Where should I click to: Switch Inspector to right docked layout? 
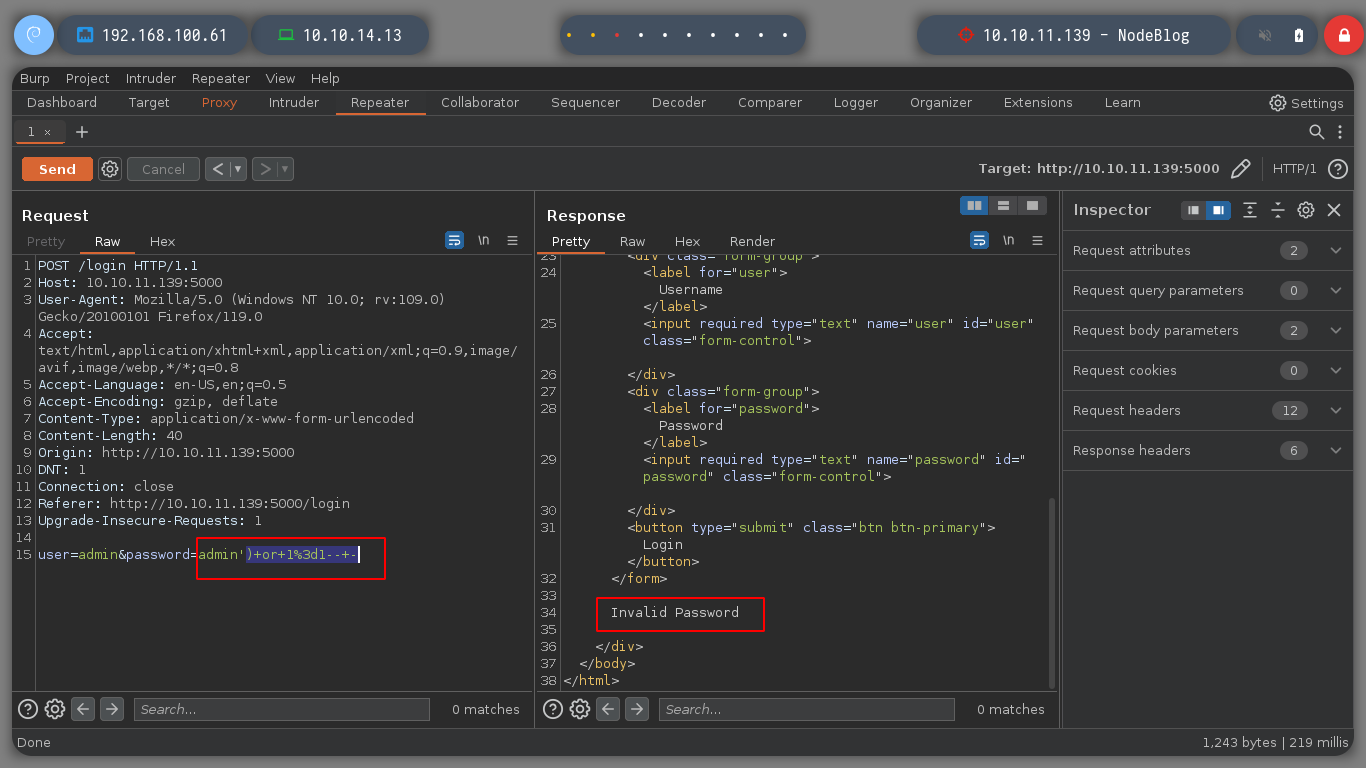(1218, 210)
